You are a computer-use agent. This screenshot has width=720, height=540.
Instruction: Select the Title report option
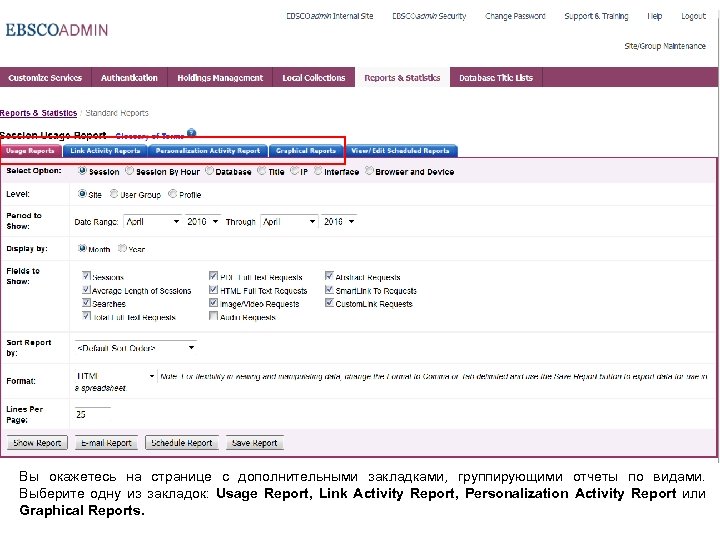(262, 171)
